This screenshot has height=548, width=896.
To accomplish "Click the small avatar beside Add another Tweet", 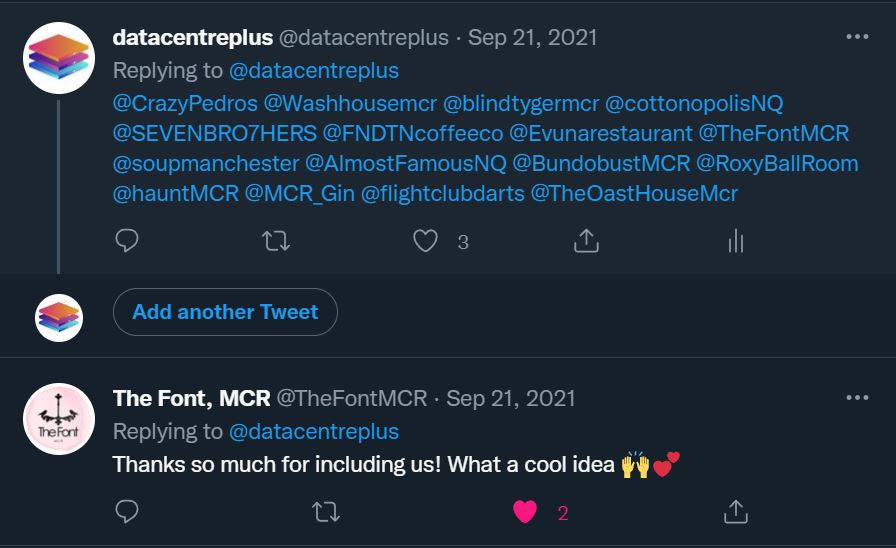I will click(59, 318).
